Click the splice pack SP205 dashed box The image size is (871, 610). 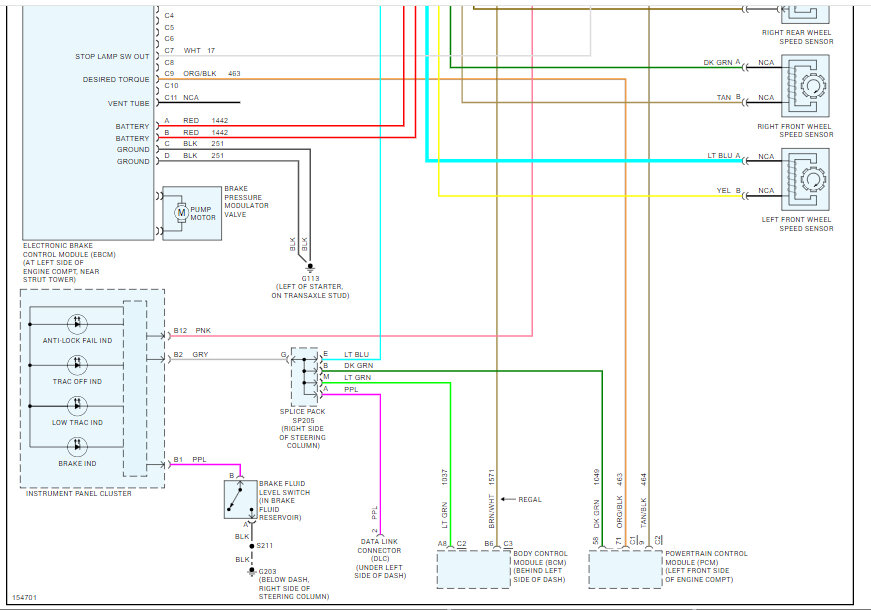[x=304, y=377]
